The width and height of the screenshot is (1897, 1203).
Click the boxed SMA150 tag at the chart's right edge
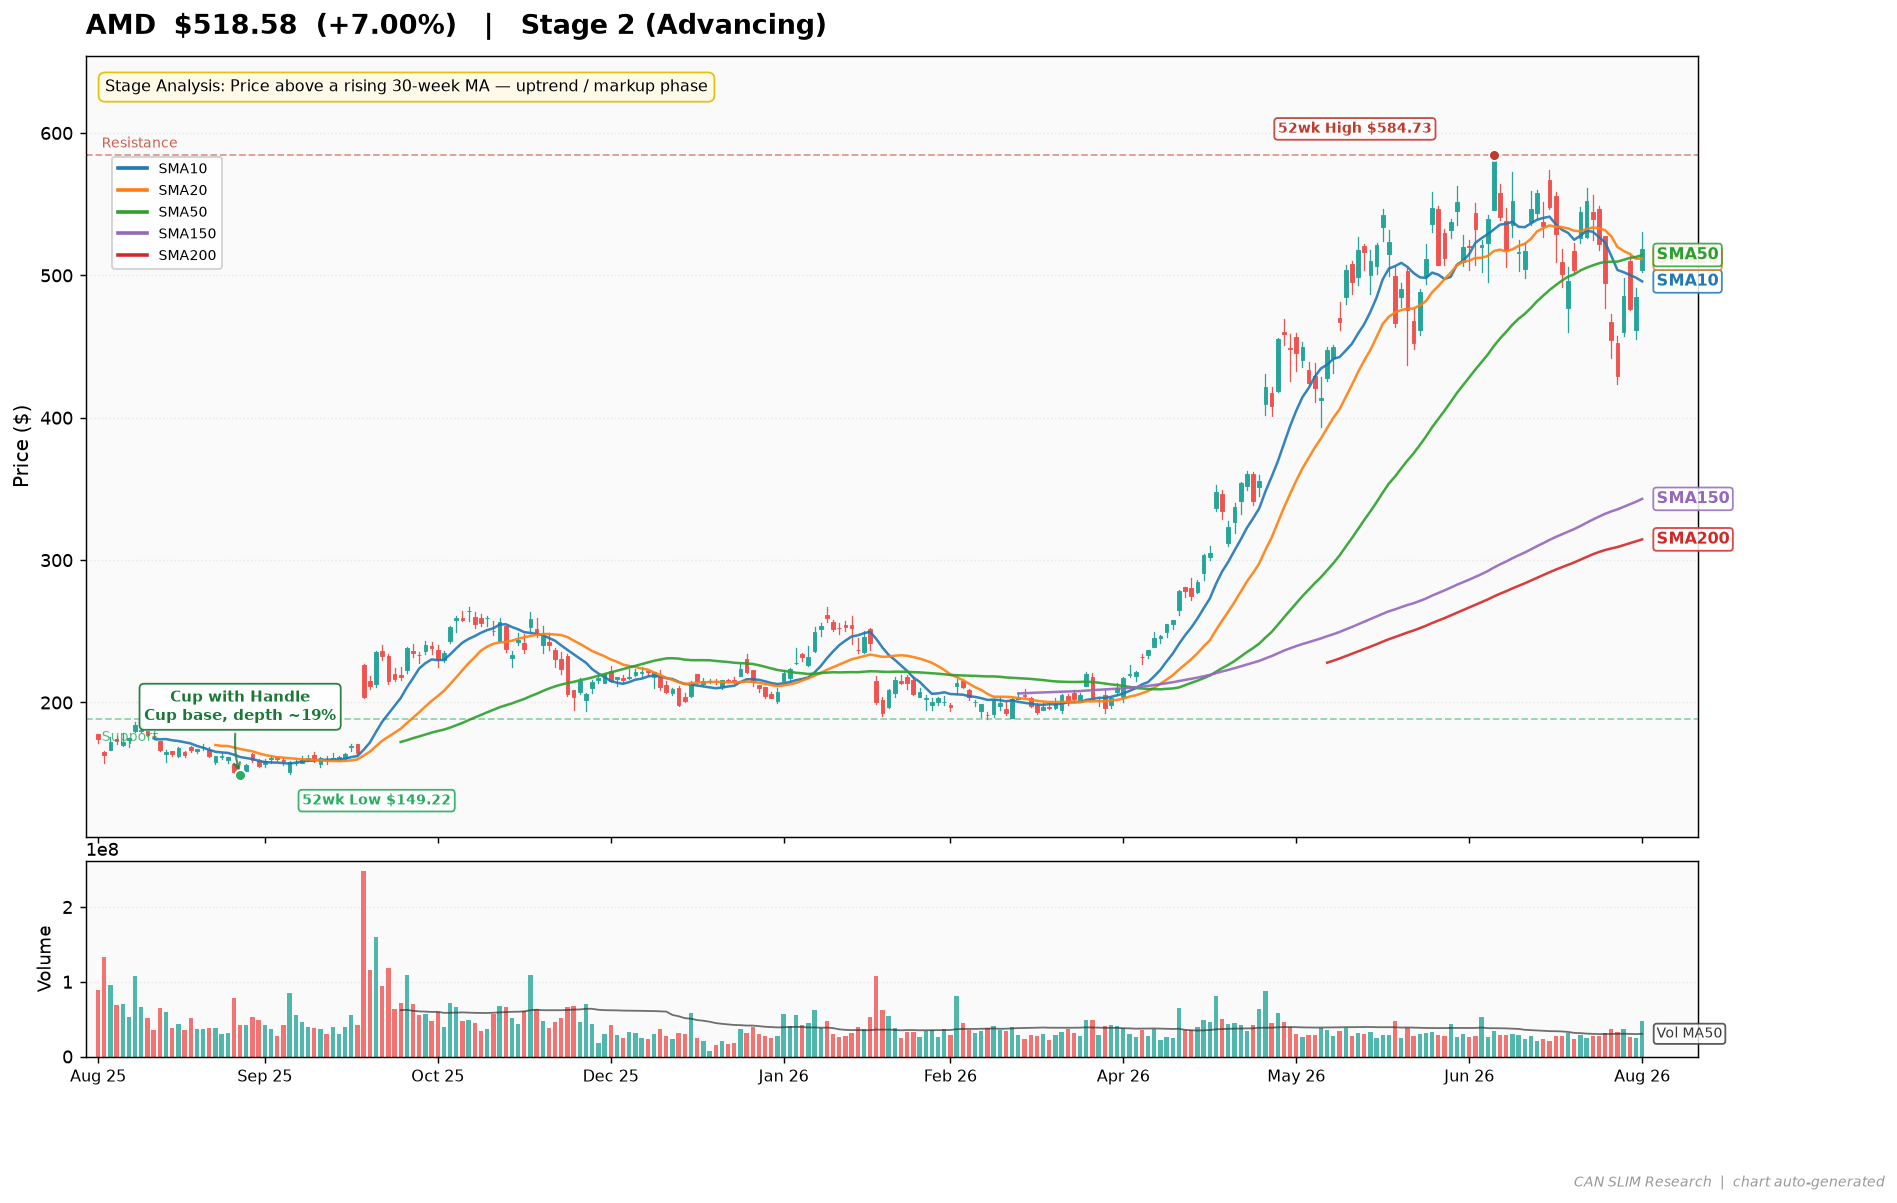coord(1692,498)
